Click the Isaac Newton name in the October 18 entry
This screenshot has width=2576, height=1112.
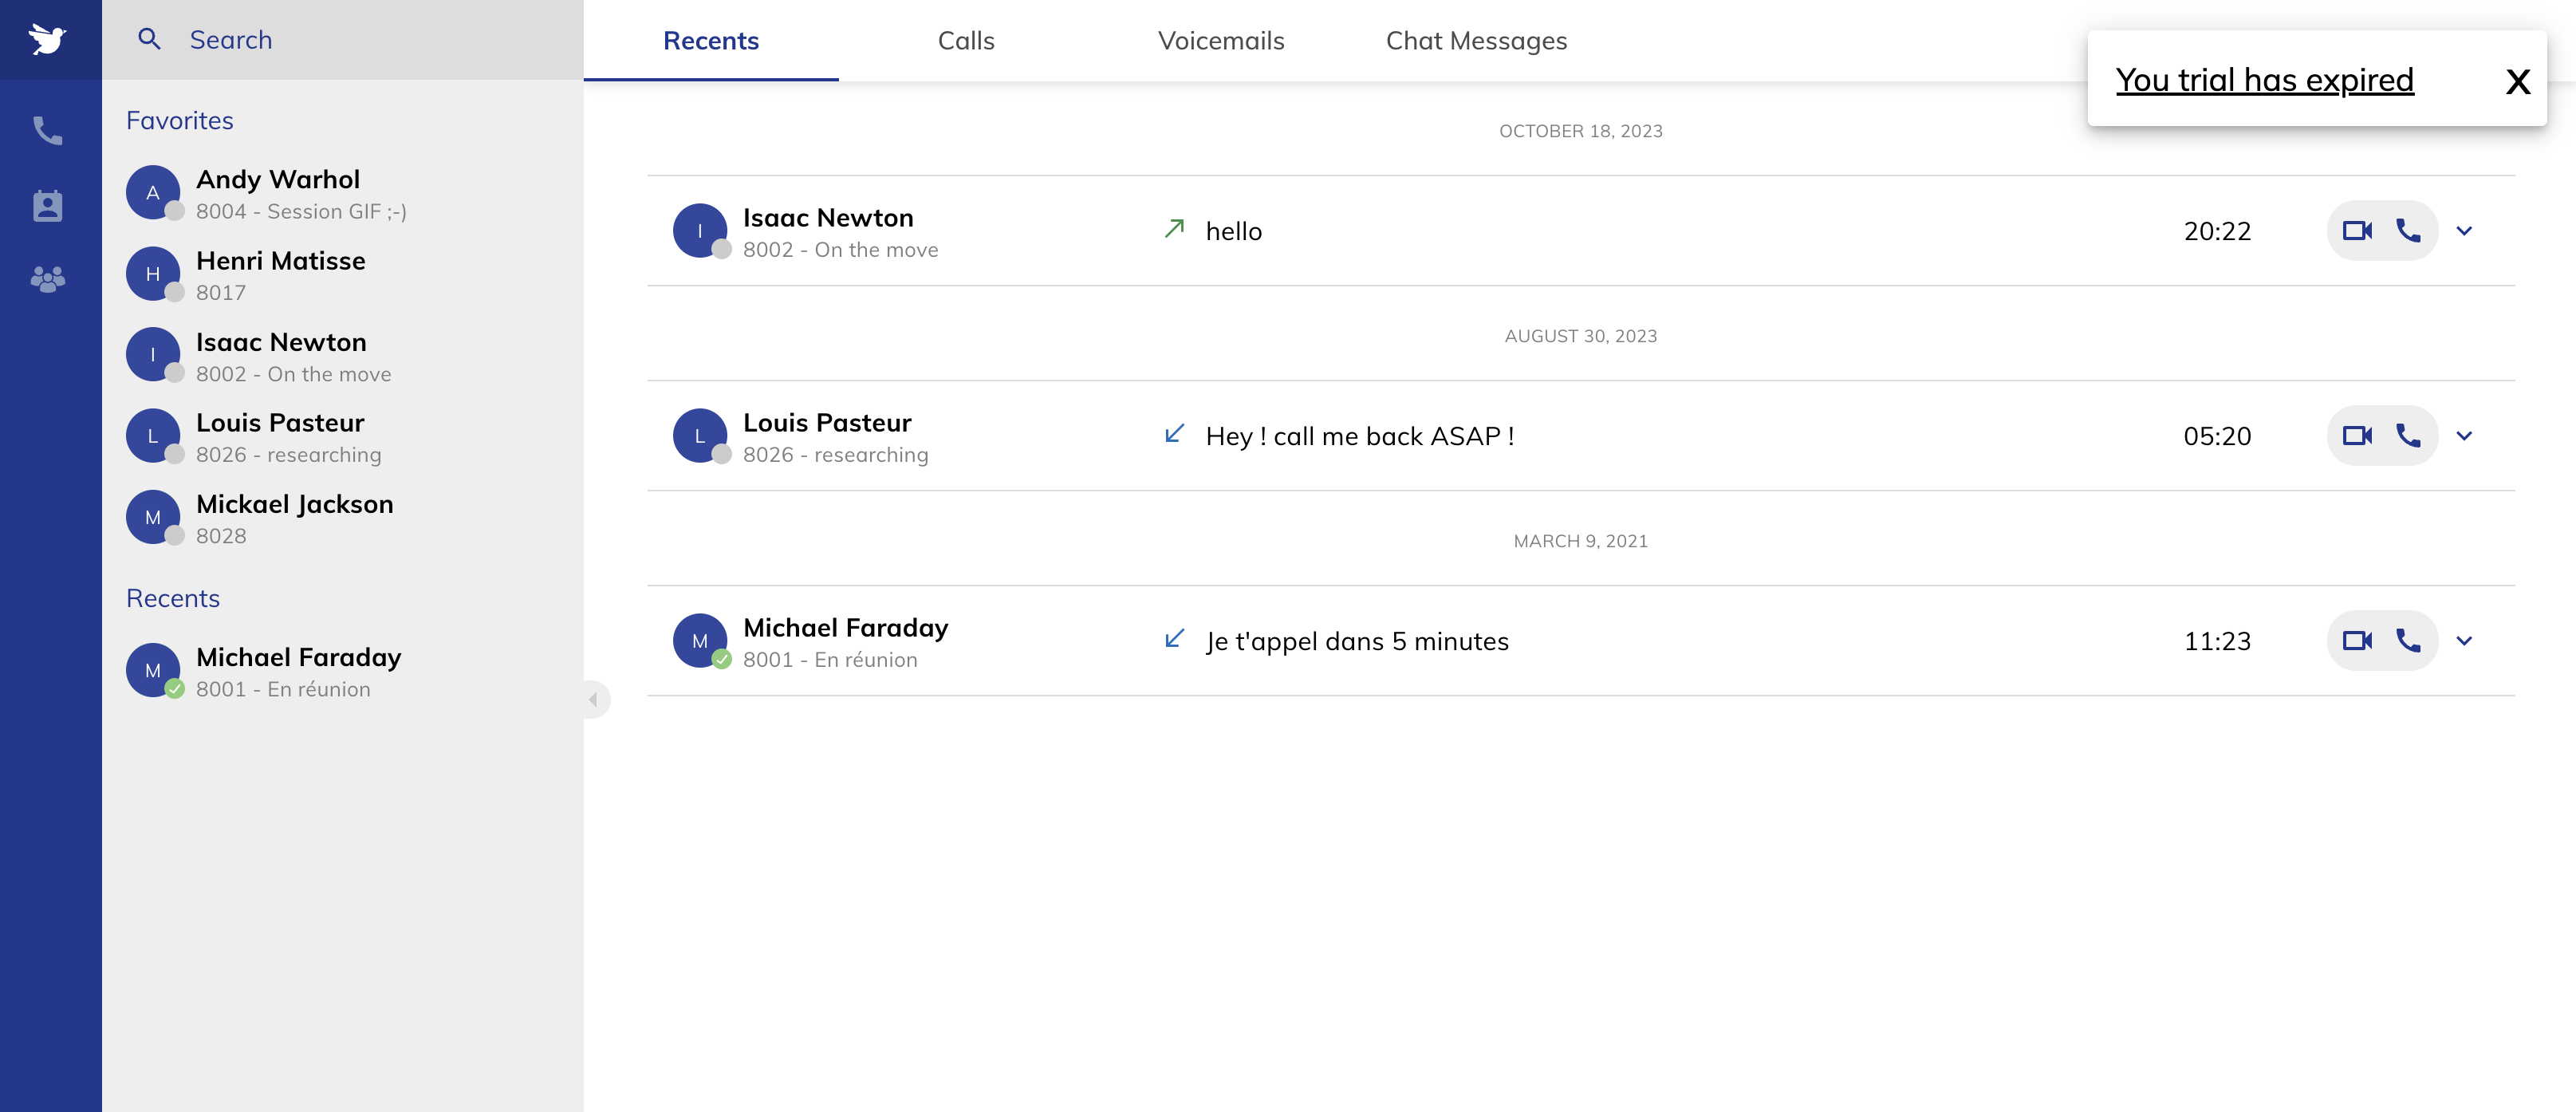[828, 217]
